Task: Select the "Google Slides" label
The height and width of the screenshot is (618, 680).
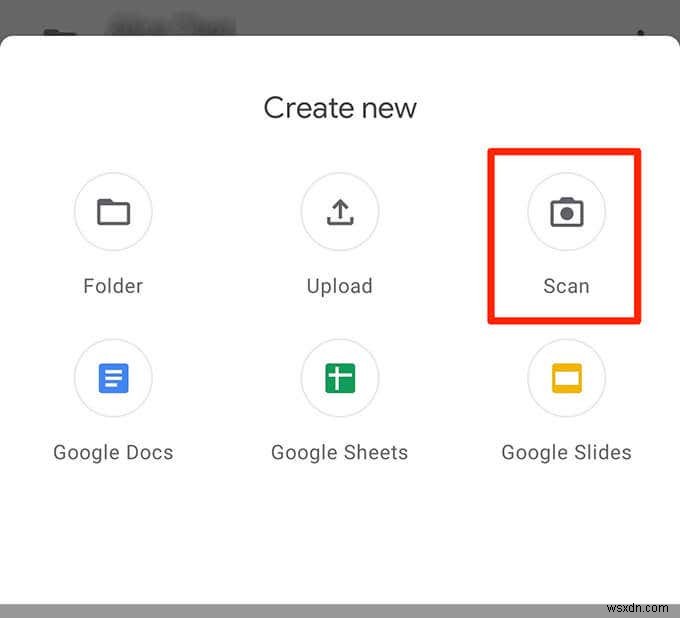Action: 566,453
